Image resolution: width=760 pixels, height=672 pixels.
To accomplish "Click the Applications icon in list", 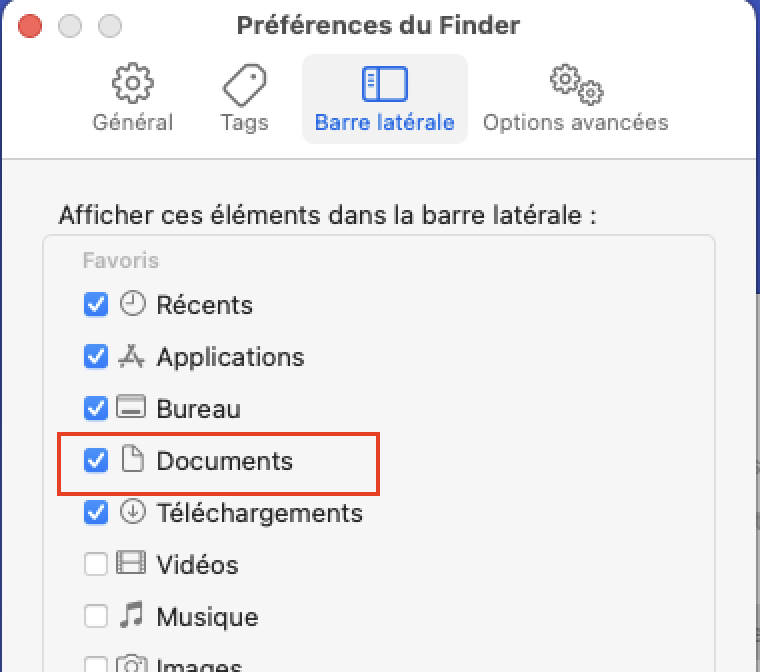I will coord(132,356).
